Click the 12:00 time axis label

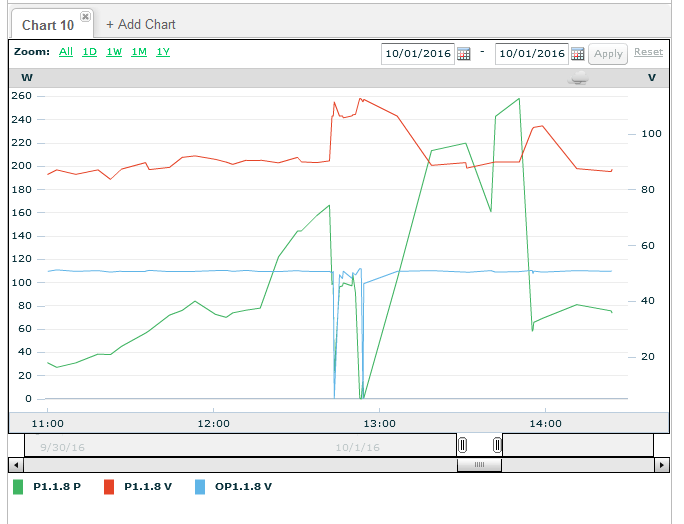pos(213,424)
